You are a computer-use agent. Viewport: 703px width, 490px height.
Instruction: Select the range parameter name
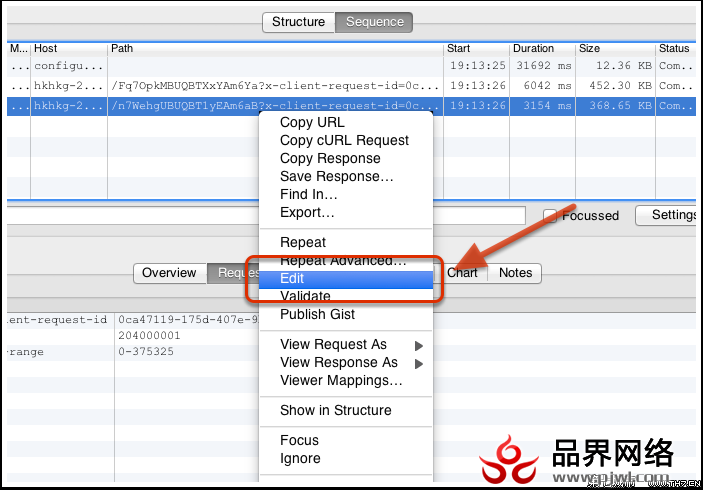coord(26,352)
